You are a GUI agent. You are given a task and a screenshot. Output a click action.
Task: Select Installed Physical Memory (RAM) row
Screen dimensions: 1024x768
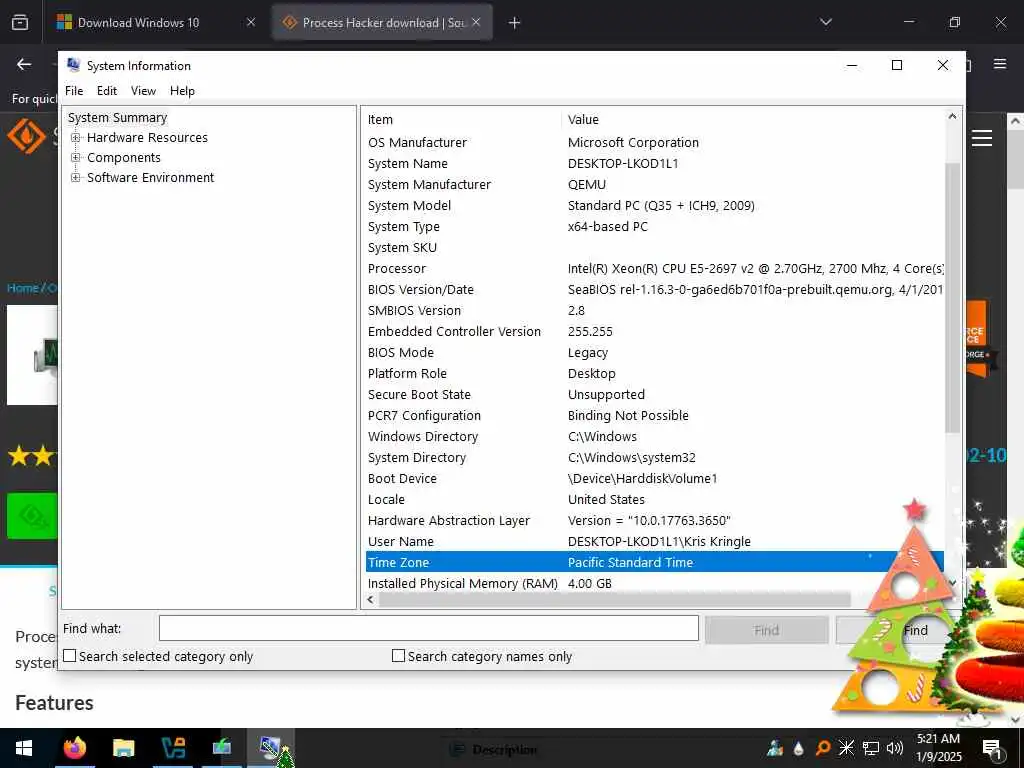[x=654, y=583]
